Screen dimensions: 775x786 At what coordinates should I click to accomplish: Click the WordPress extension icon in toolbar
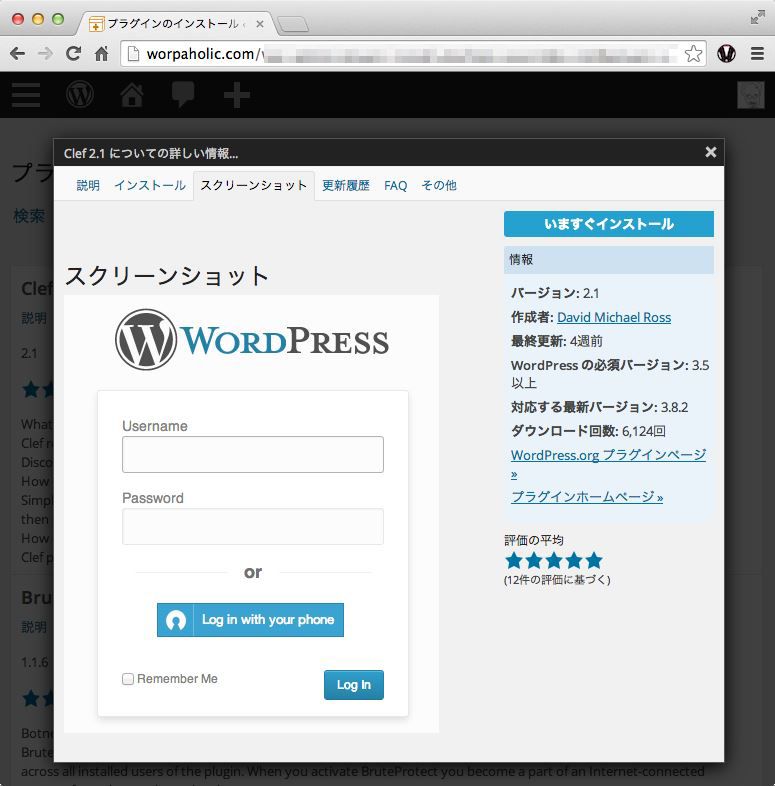point(726,53)
